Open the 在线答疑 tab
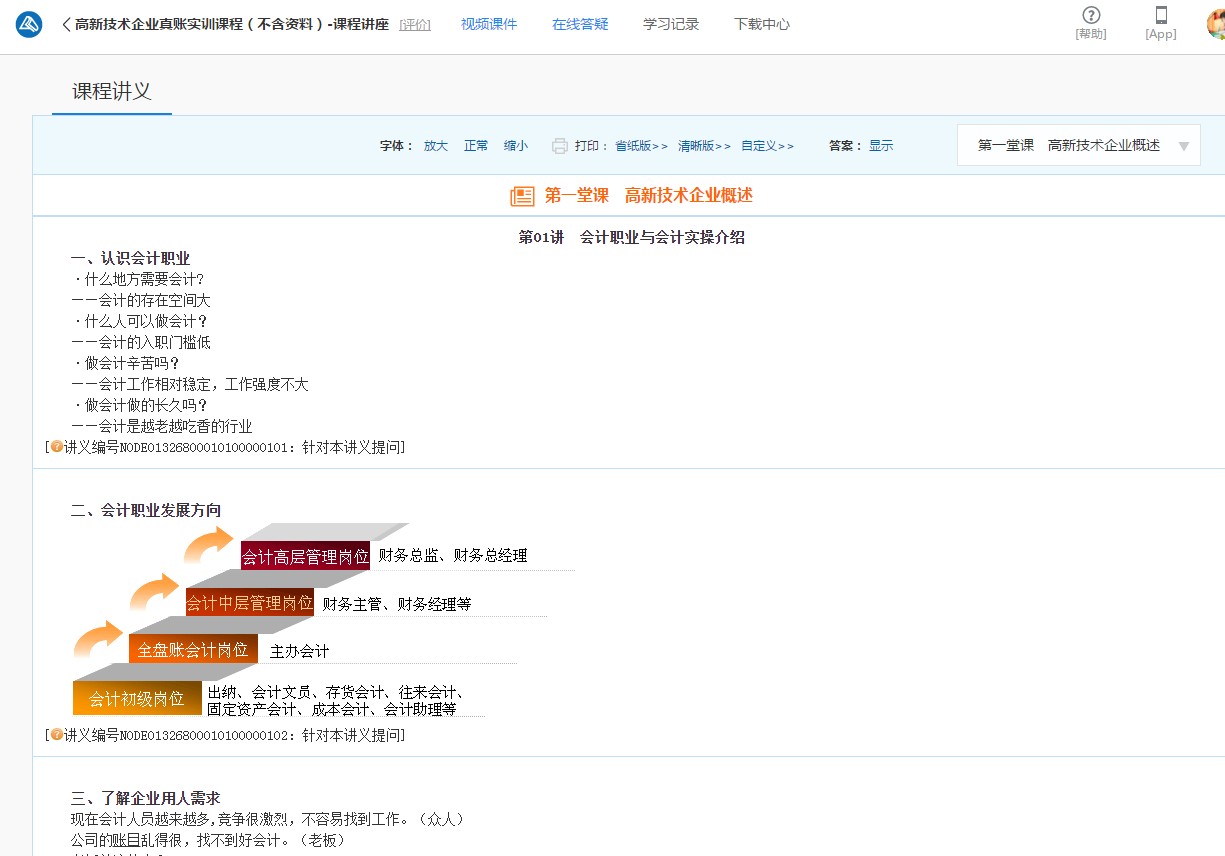Screen dimensions: 1225x856 [x=580, y=24]
